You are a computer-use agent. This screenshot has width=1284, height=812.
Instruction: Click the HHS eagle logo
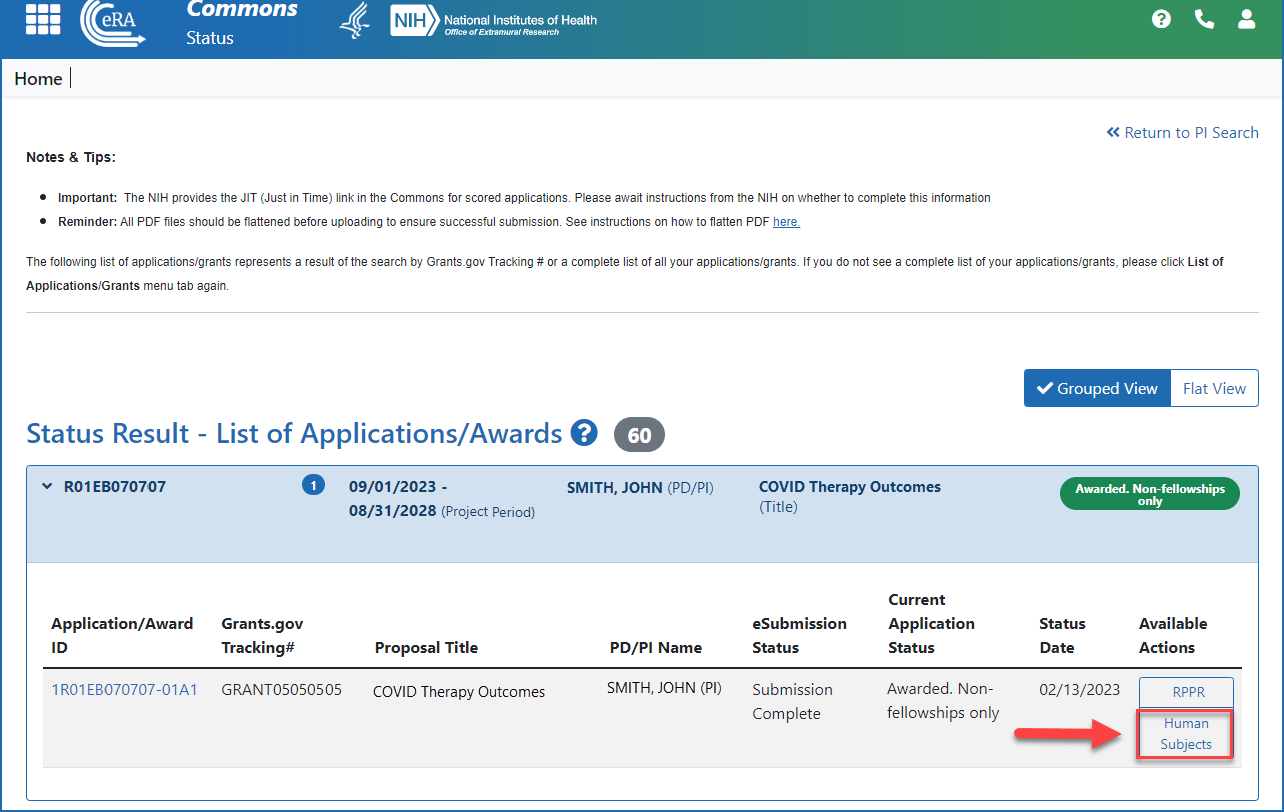coord(355,21)
